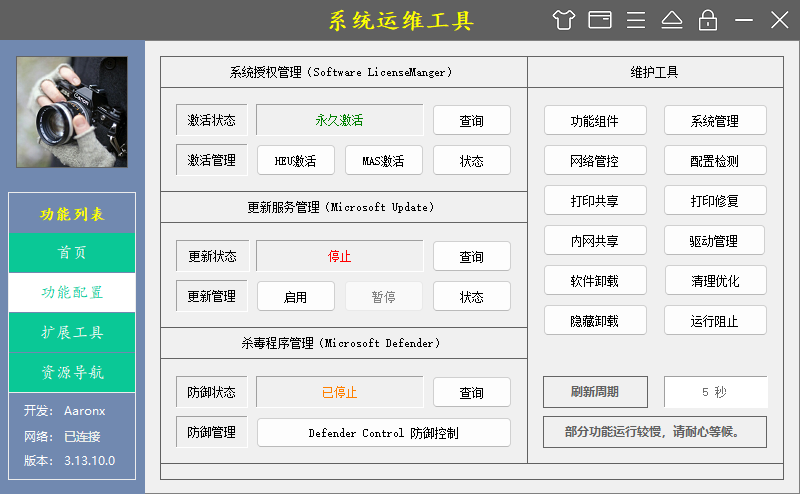Screen dimensions: 800x494
Task: Open 系统管理 maintenance tool
Action: tap(715, 120)
